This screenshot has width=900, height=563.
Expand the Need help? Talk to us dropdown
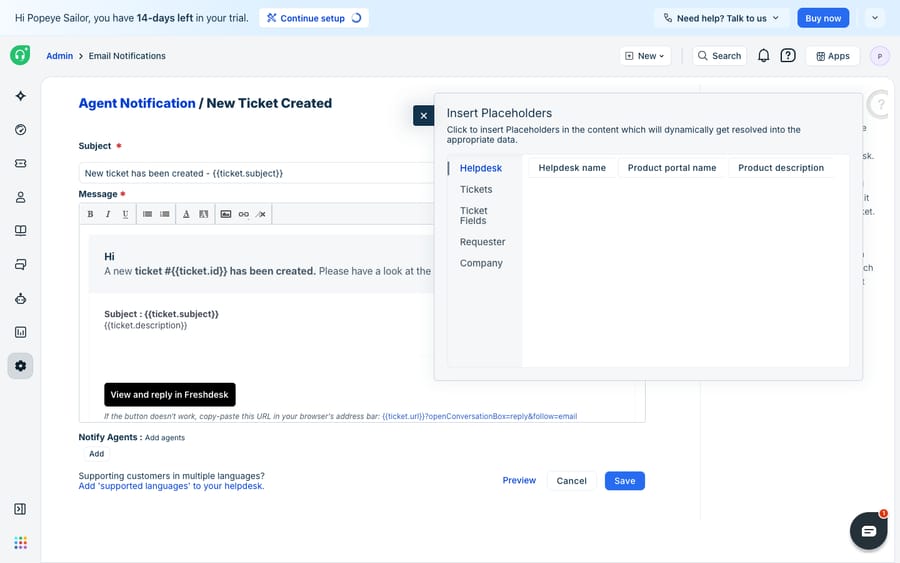721,18
